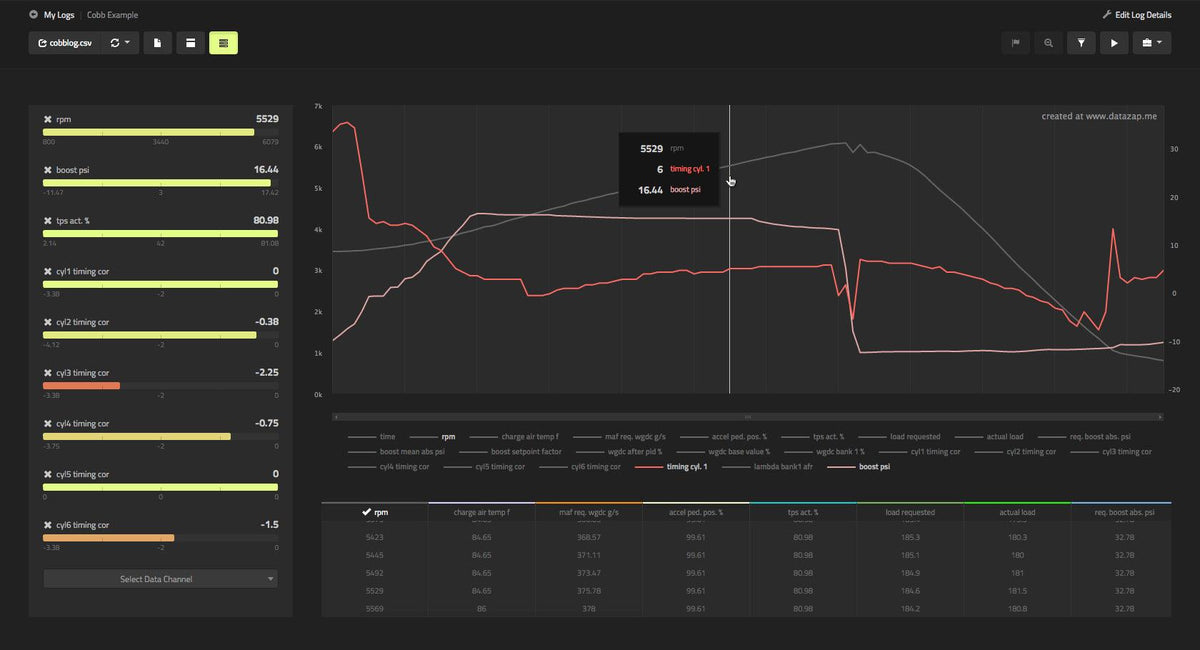Click the back arrow beside My Logs

[34, 15]
